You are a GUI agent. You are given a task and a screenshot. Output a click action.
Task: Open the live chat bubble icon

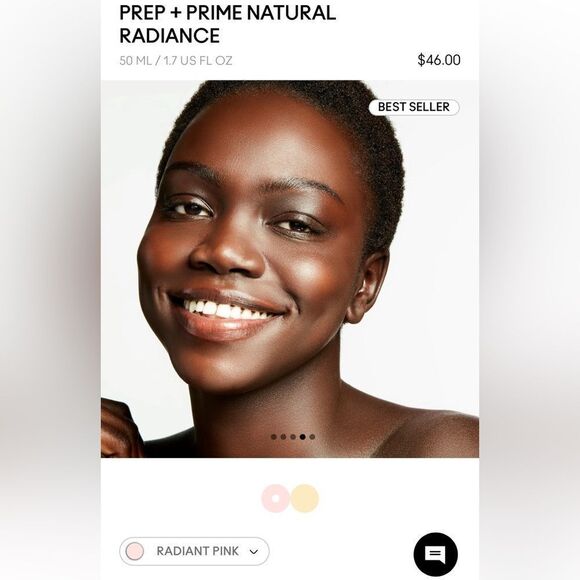coord(435,554)
